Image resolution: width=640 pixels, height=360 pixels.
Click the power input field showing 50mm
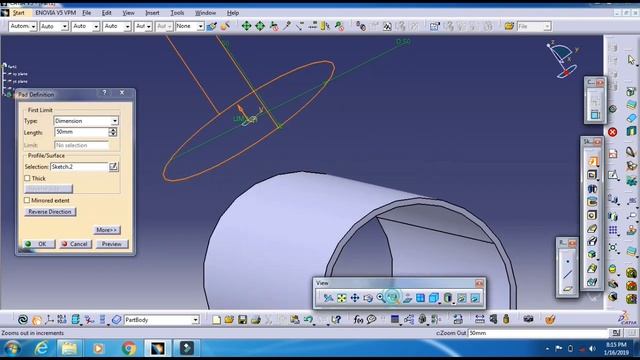538,333
